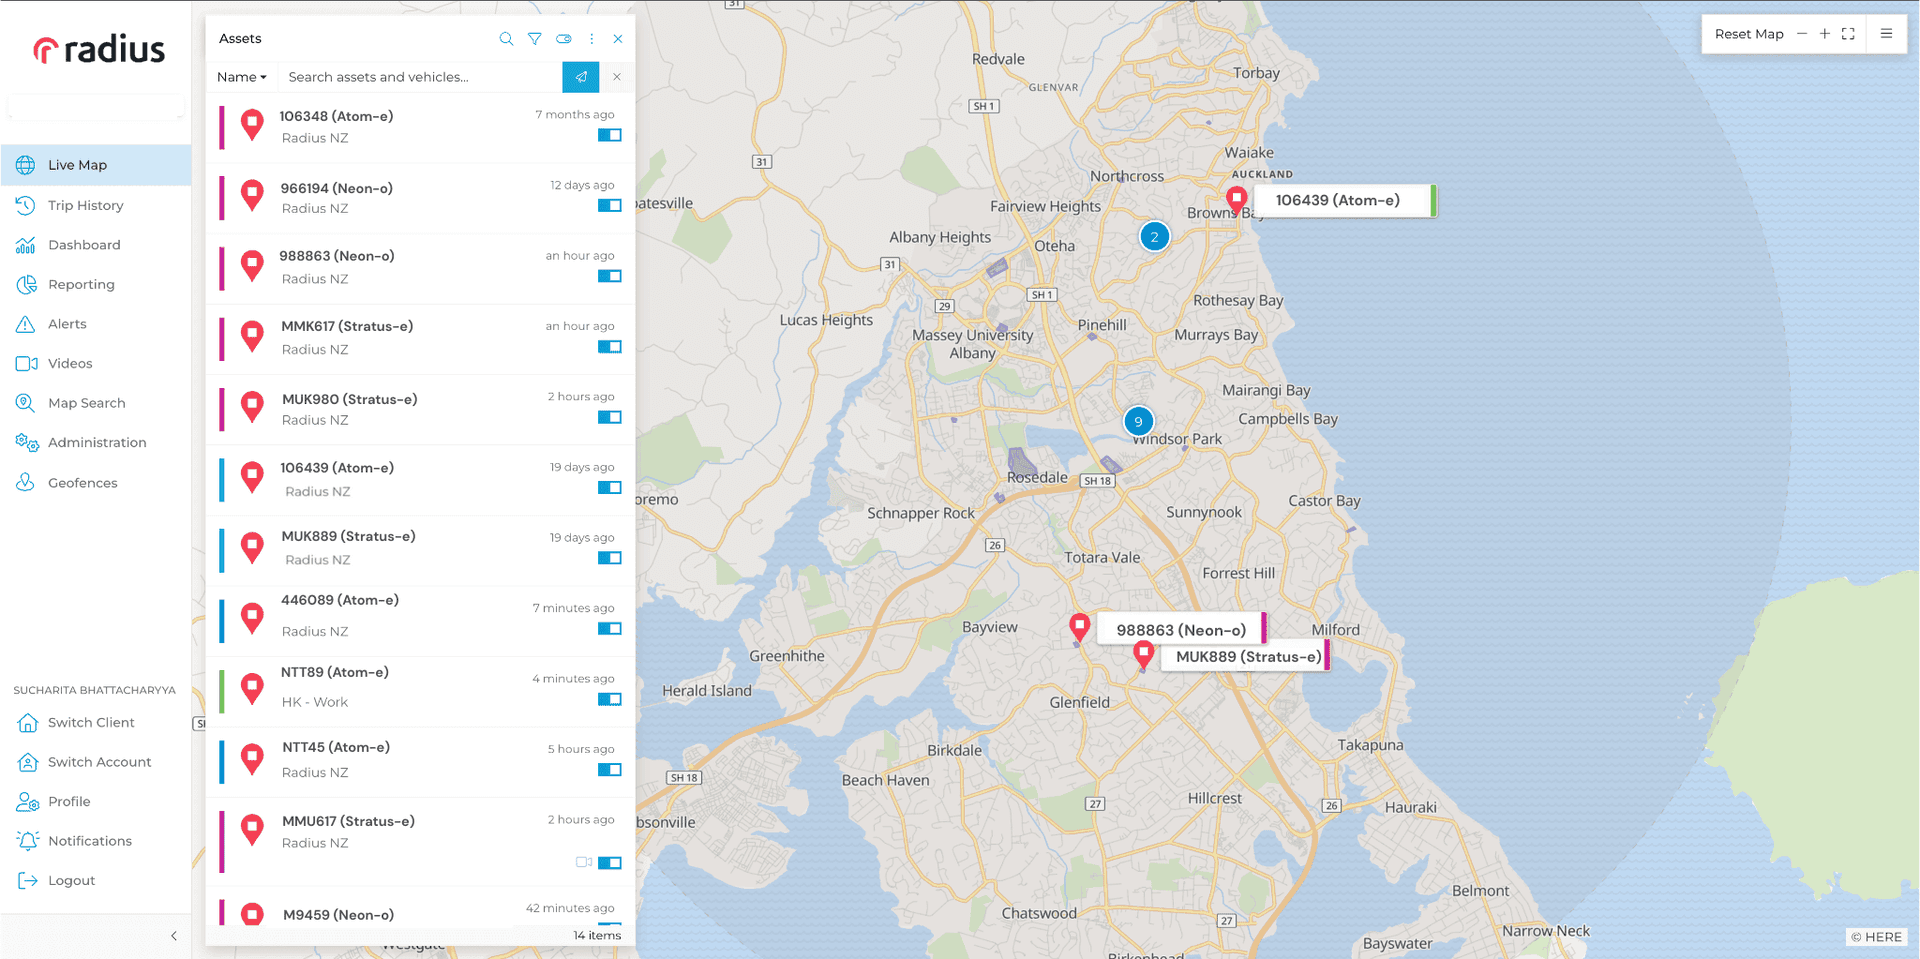The image size is (1920, 959).
Task: Click the magnifier icon in Assets header
Action: pos(506,39)
